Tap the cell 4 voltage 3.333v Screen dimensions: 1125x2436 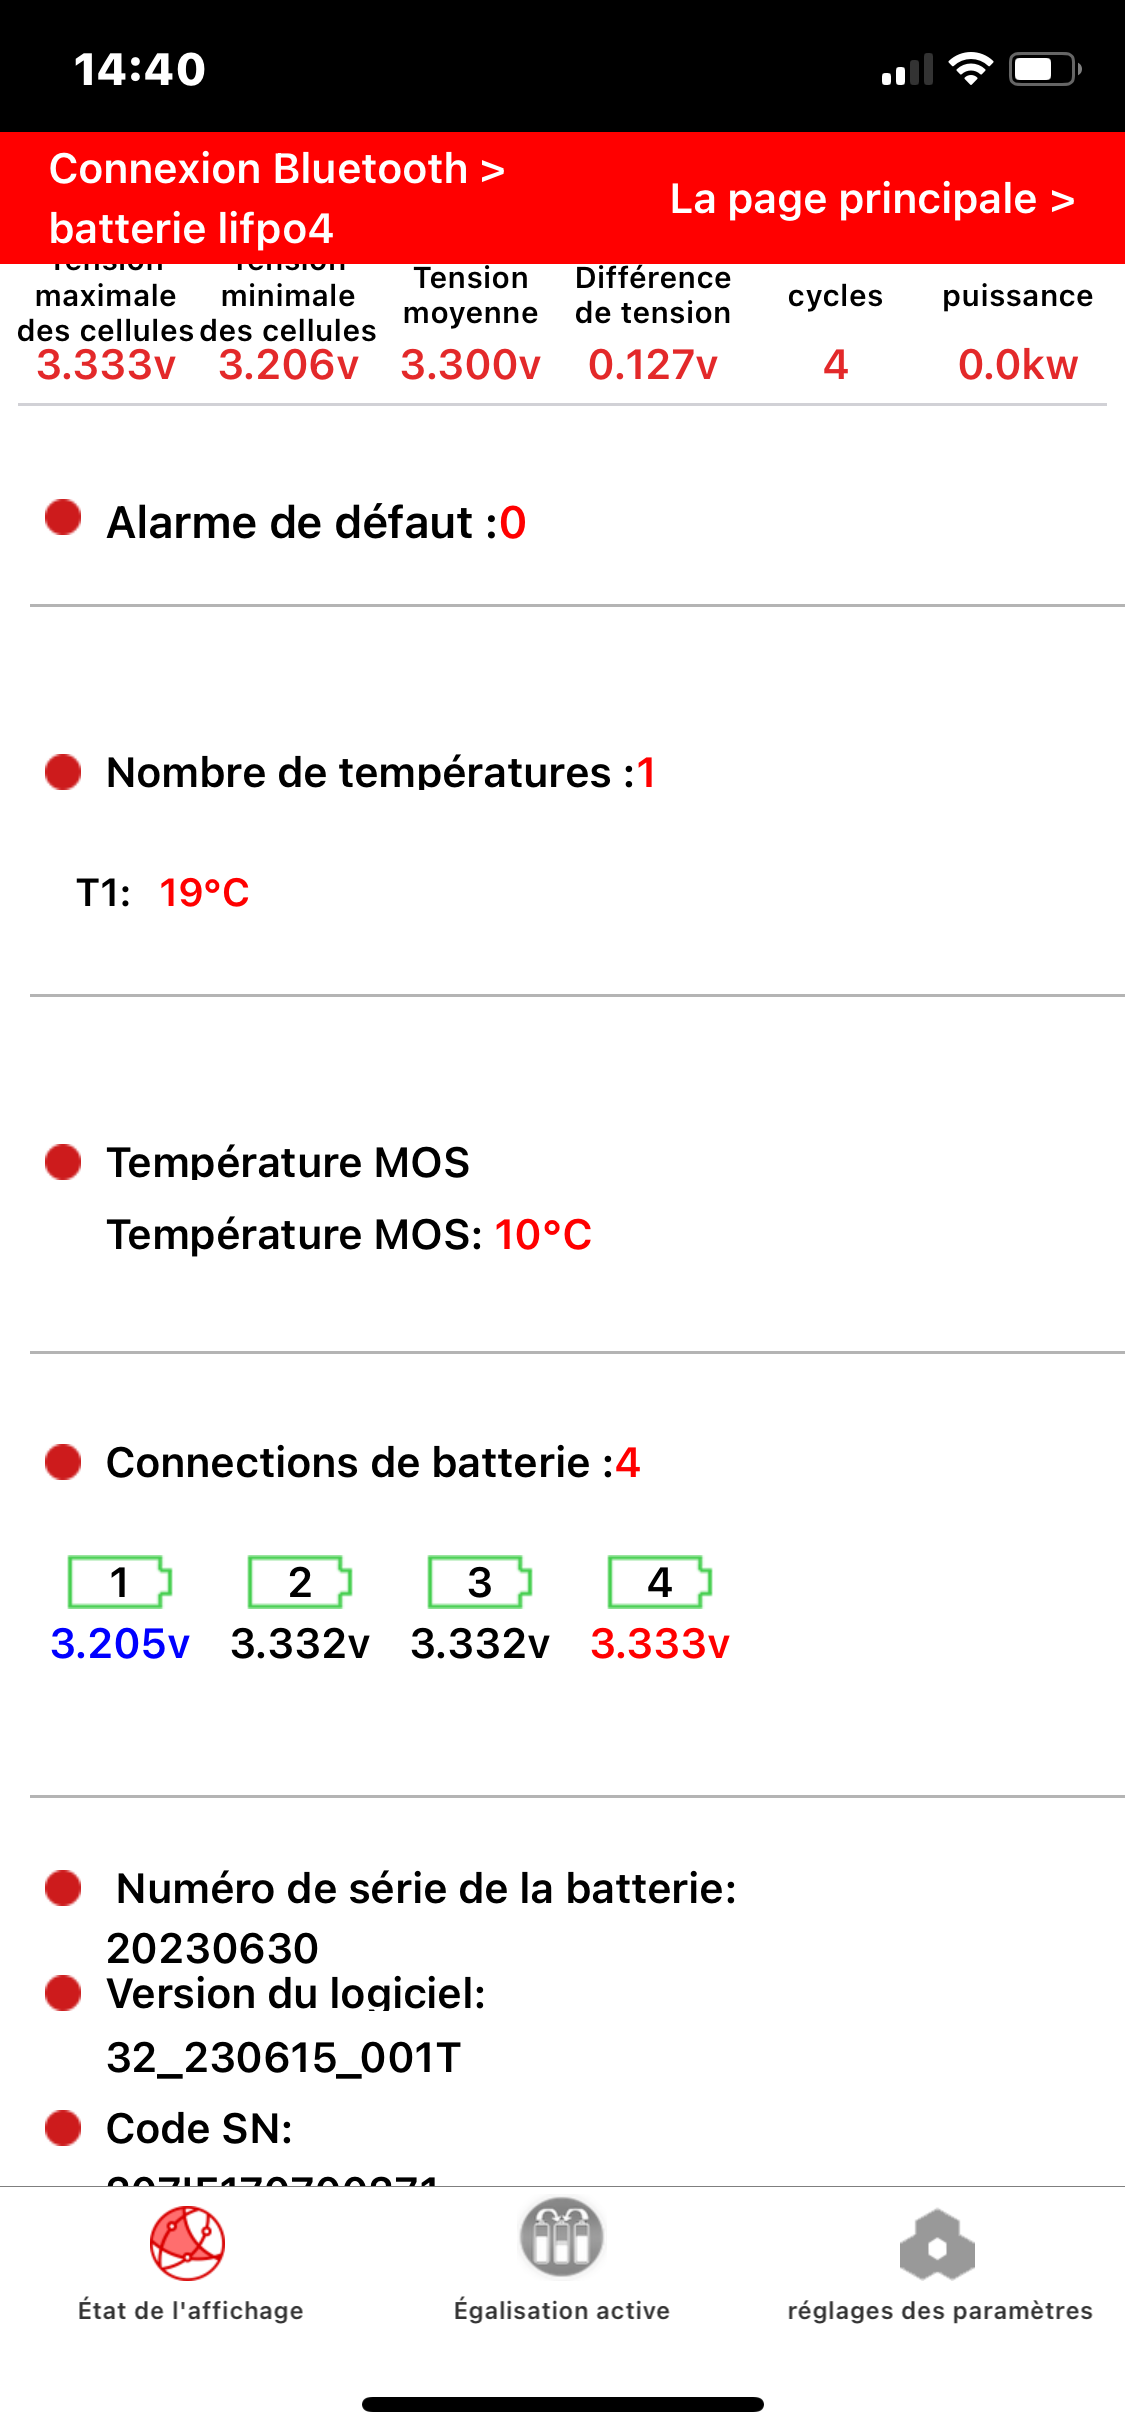(x=660, y=1643)
